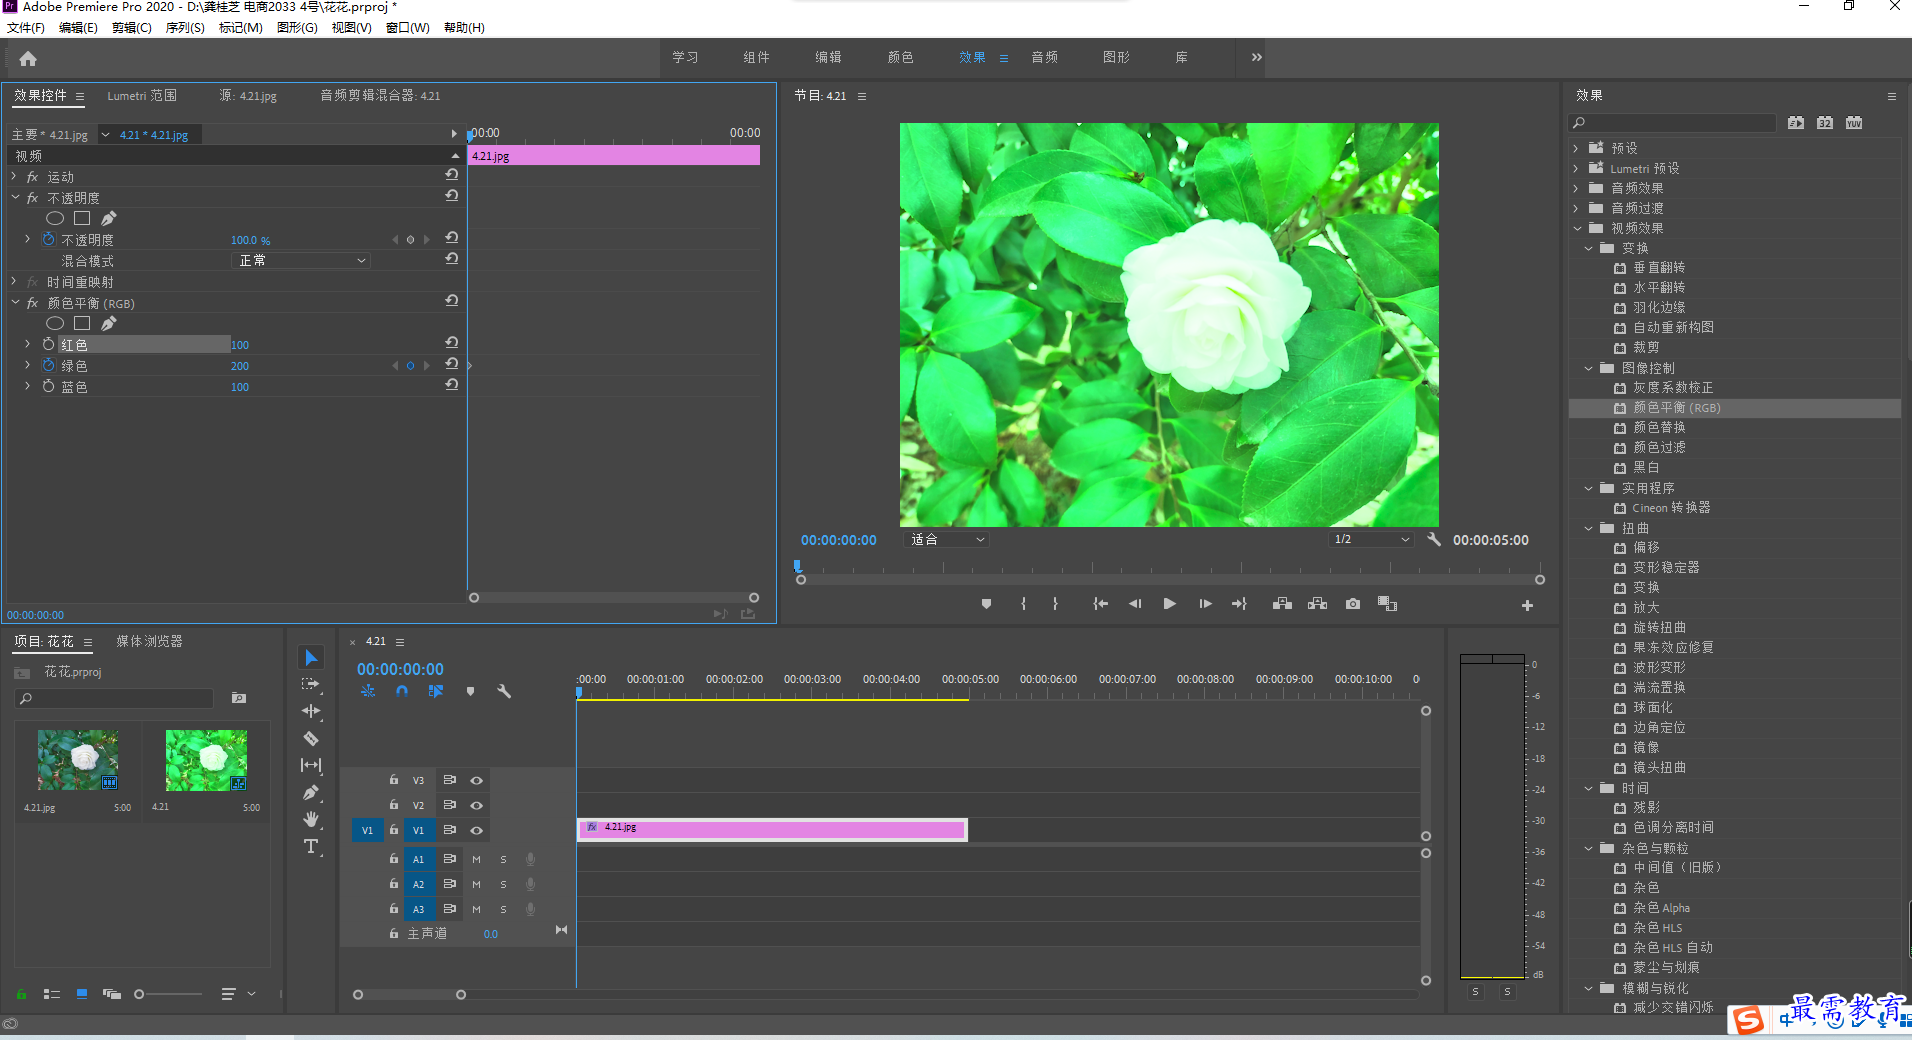Click the Extract button in program monitor

tap(1318, 604)
